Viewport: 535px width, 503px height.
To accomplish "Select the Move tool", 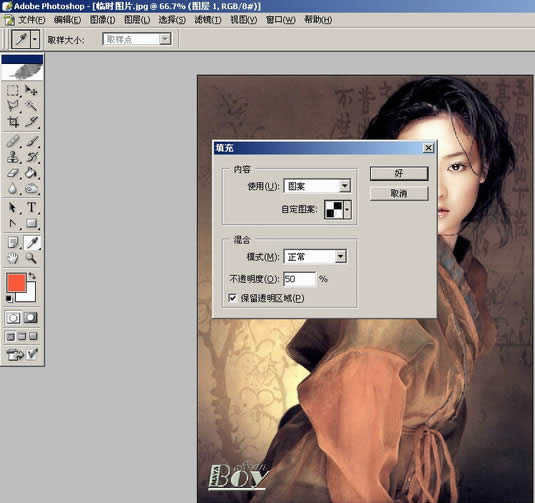I will (x=31, y=90).
